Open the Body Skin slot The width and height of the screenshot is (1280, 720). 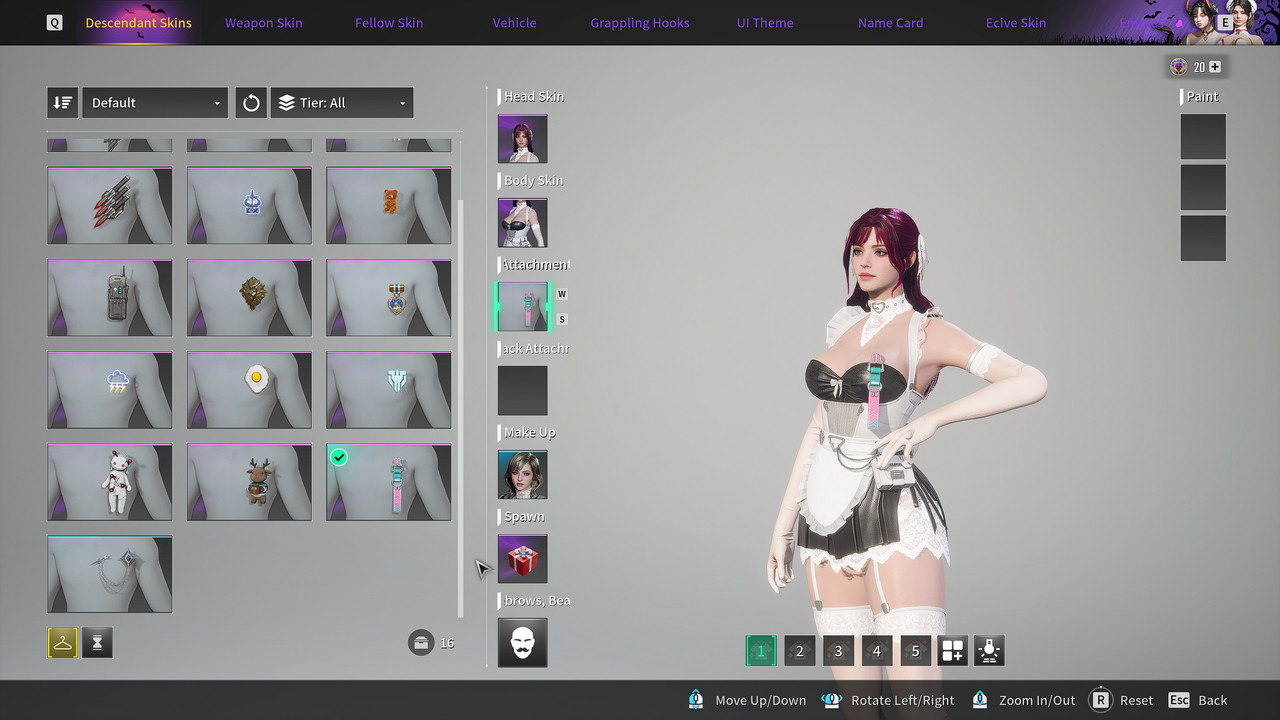pyautogui.click(x=523, y=223)
